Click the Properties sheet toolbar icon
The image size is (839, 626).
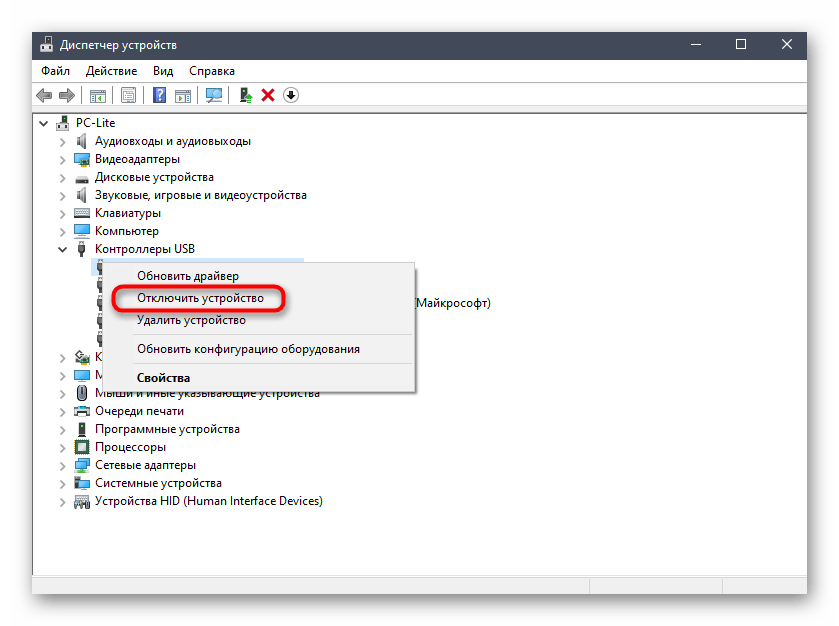[128, 95]
